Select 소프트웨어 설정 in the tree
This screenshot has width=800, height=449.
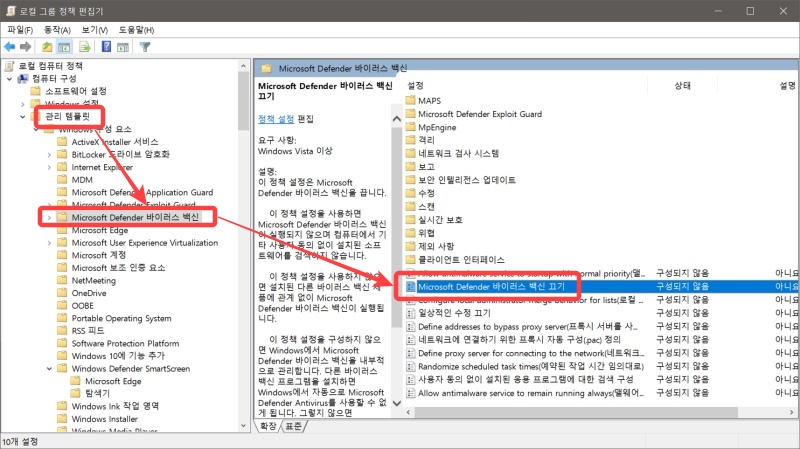tap(76, 91)
